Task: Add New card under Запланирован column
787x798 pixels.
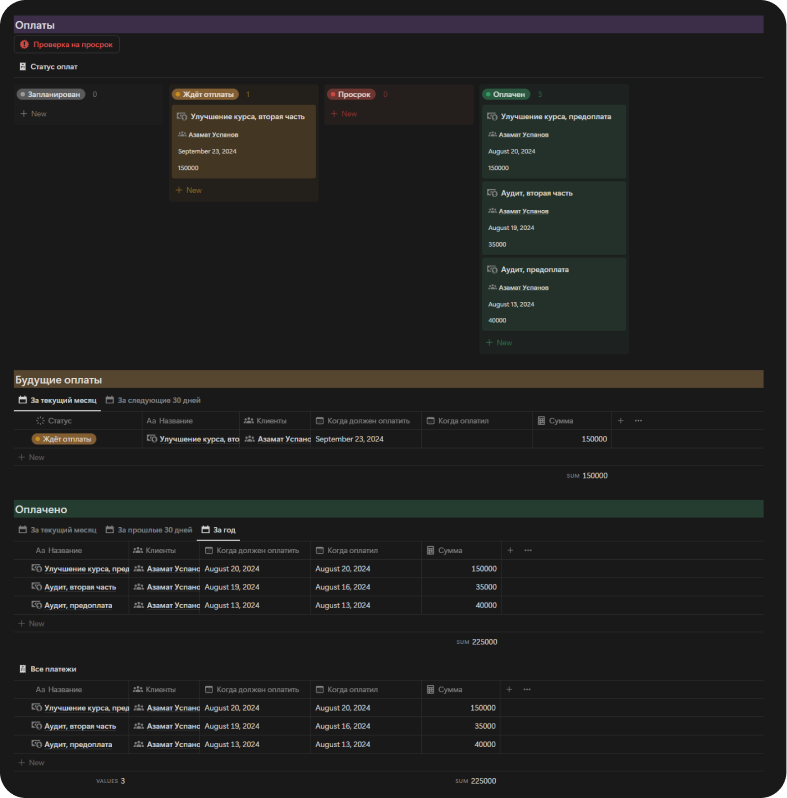Action: pyautogui.click(x=34, y=113)
